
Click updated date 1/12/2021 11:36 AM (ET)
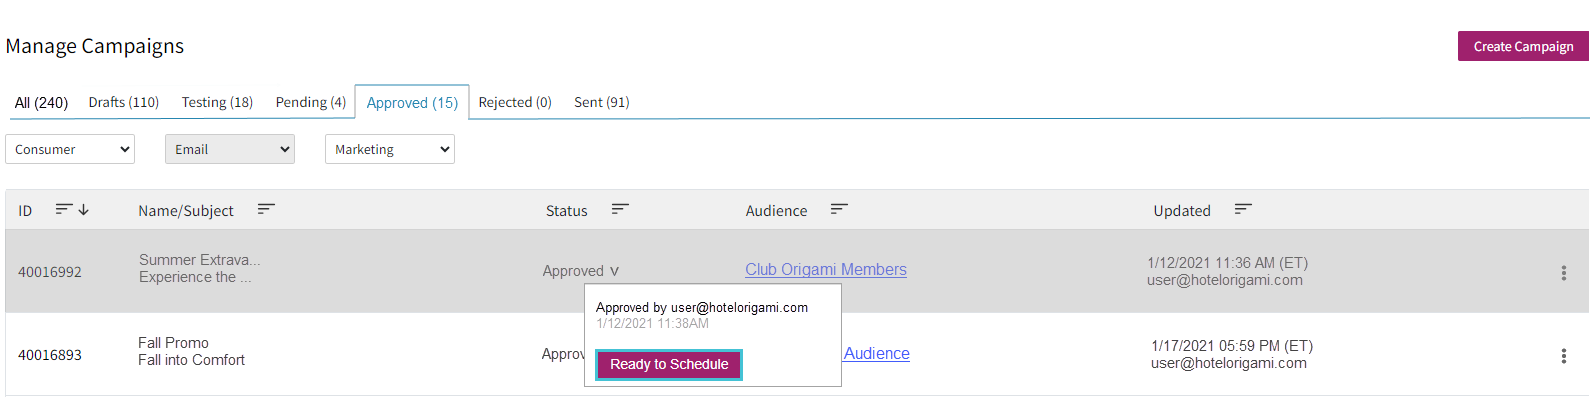point(1228,263)
